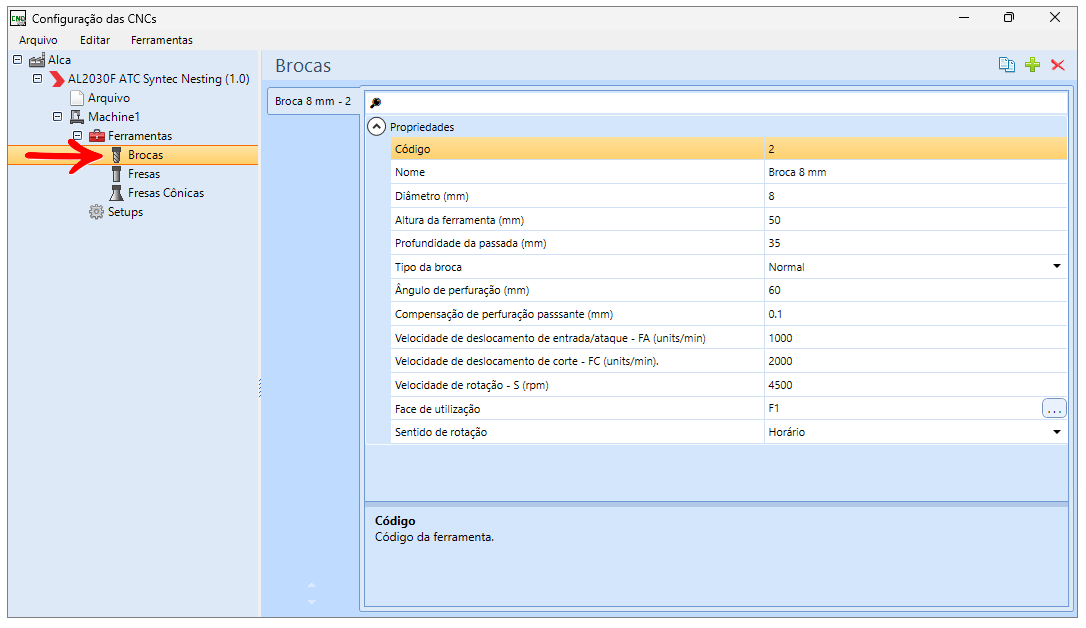Viewport: 1086px width, 628px height.
Task: Click the FA entrada/ataque speed value 1000
Action: coord(916,338)
